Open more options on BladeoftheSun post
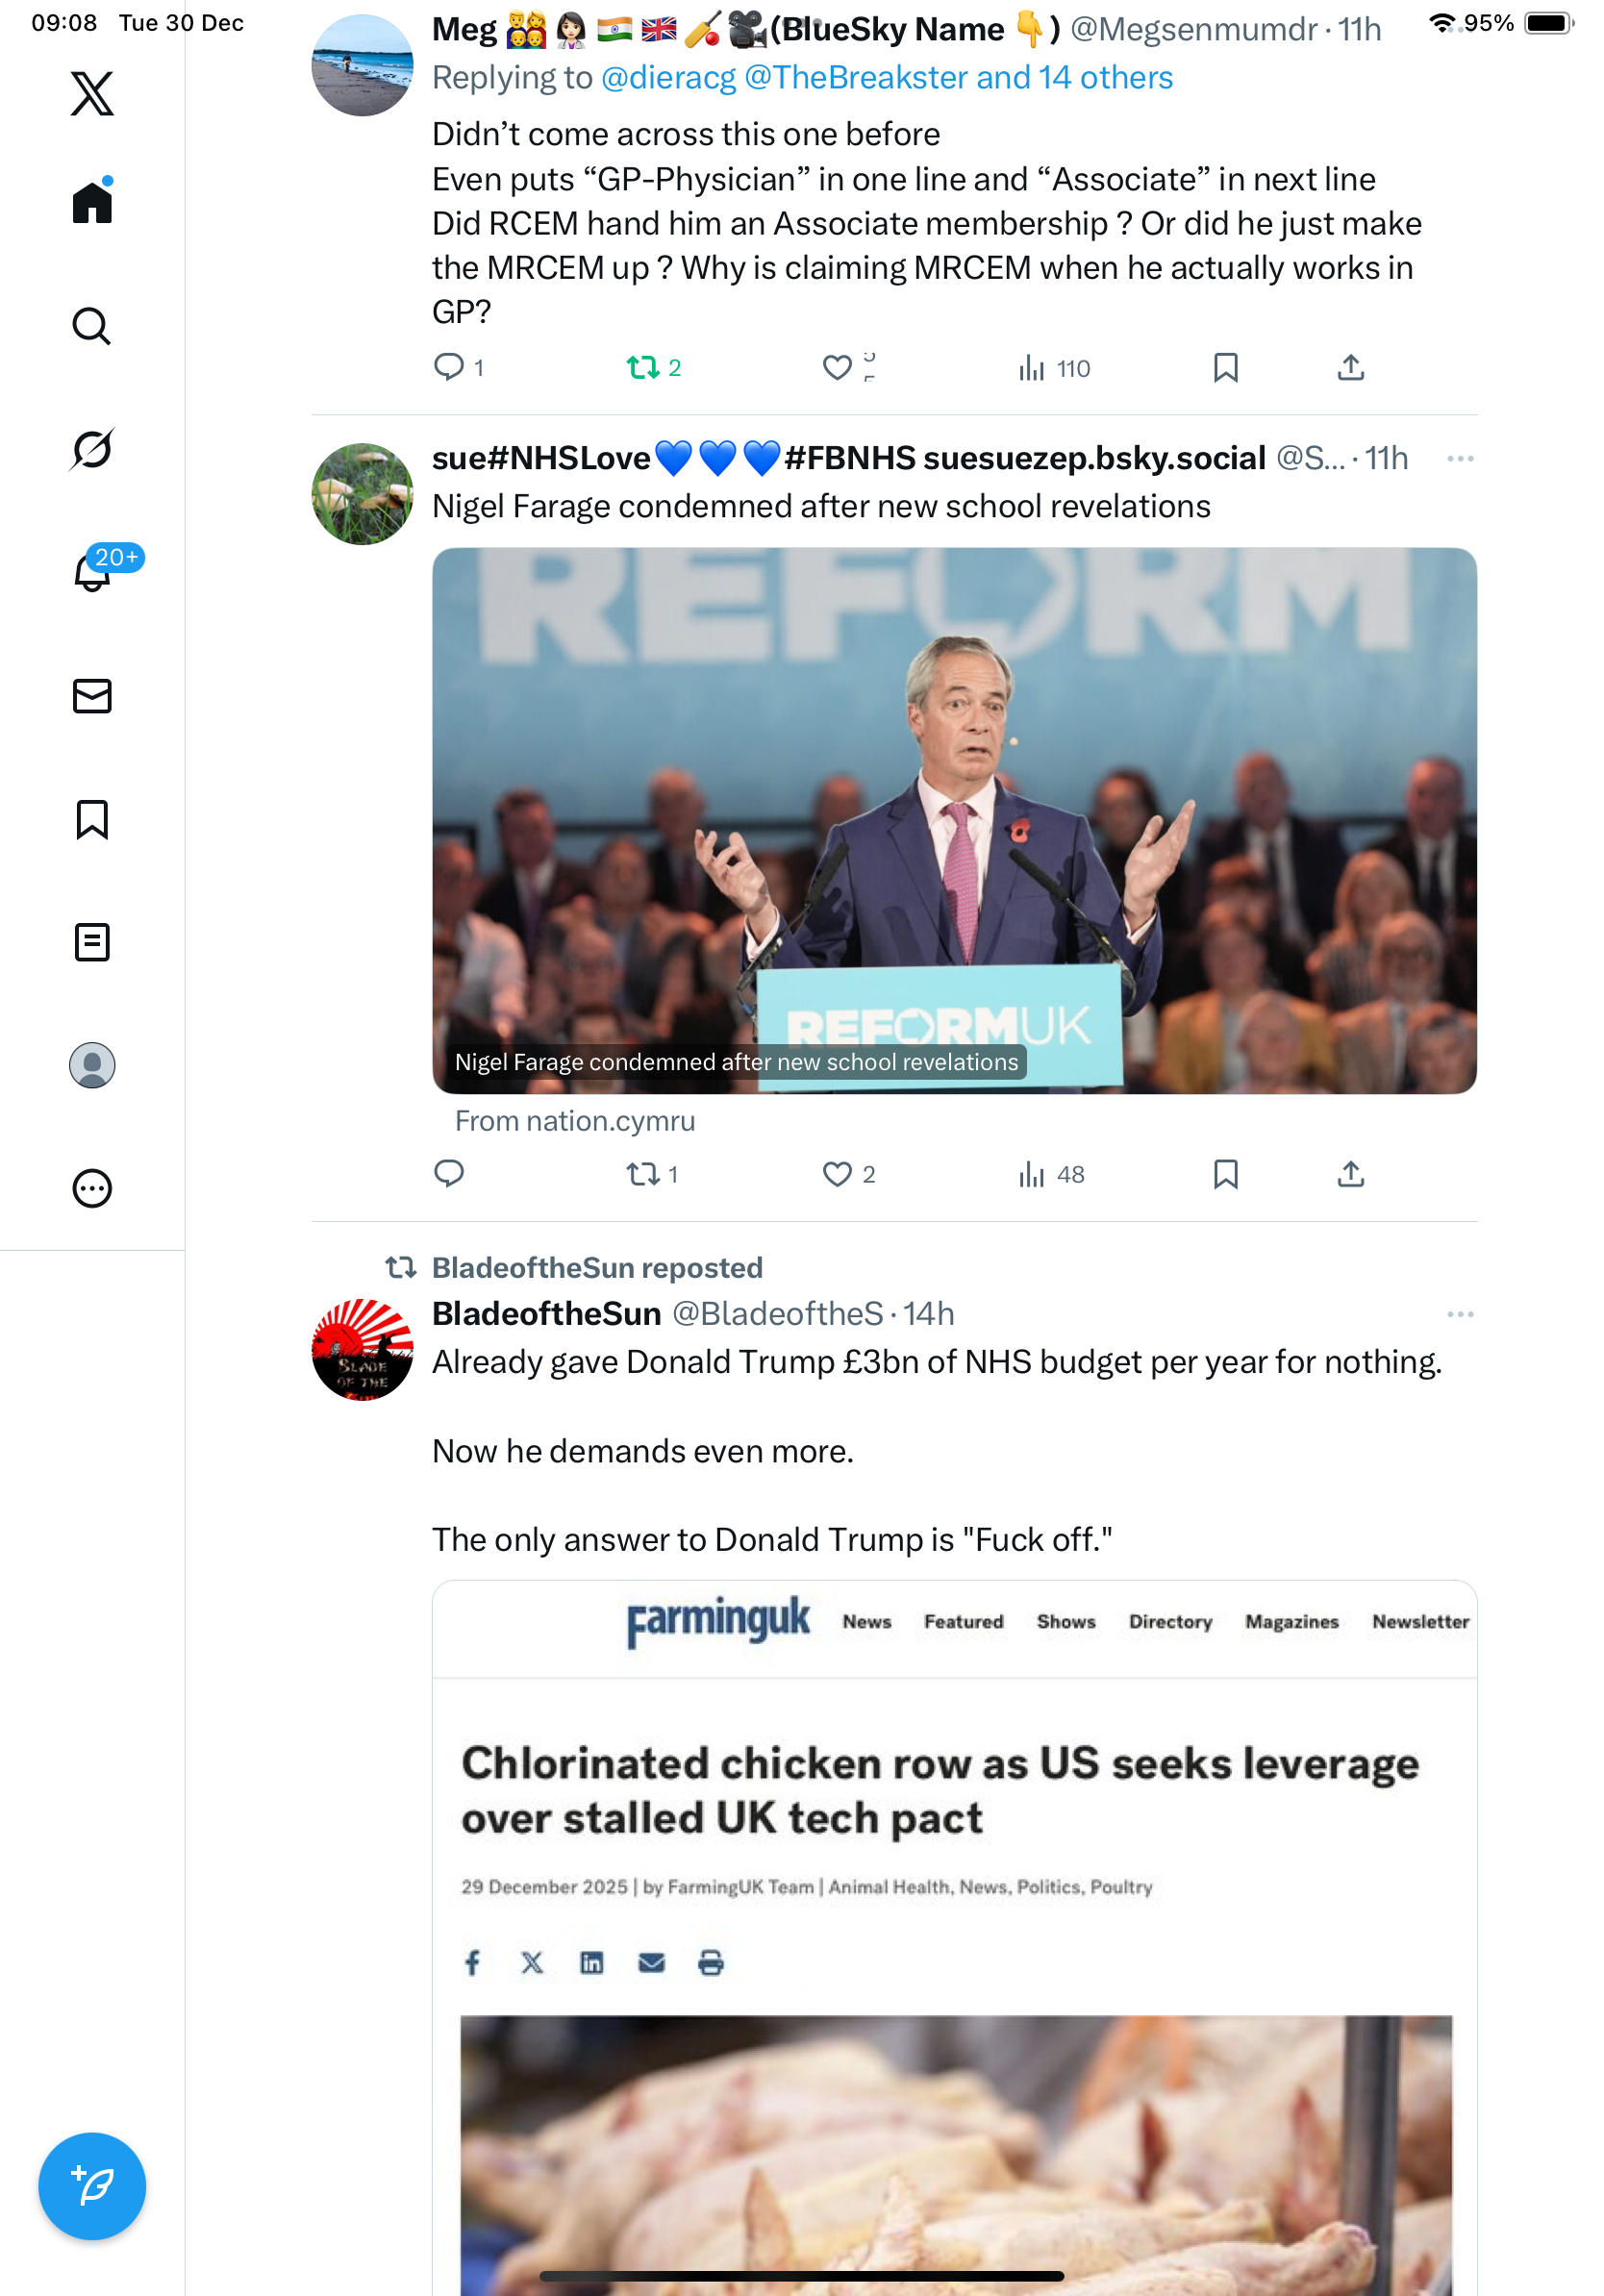This screenshot has height=2296, width=1604. click(x=1460, y=1314)
